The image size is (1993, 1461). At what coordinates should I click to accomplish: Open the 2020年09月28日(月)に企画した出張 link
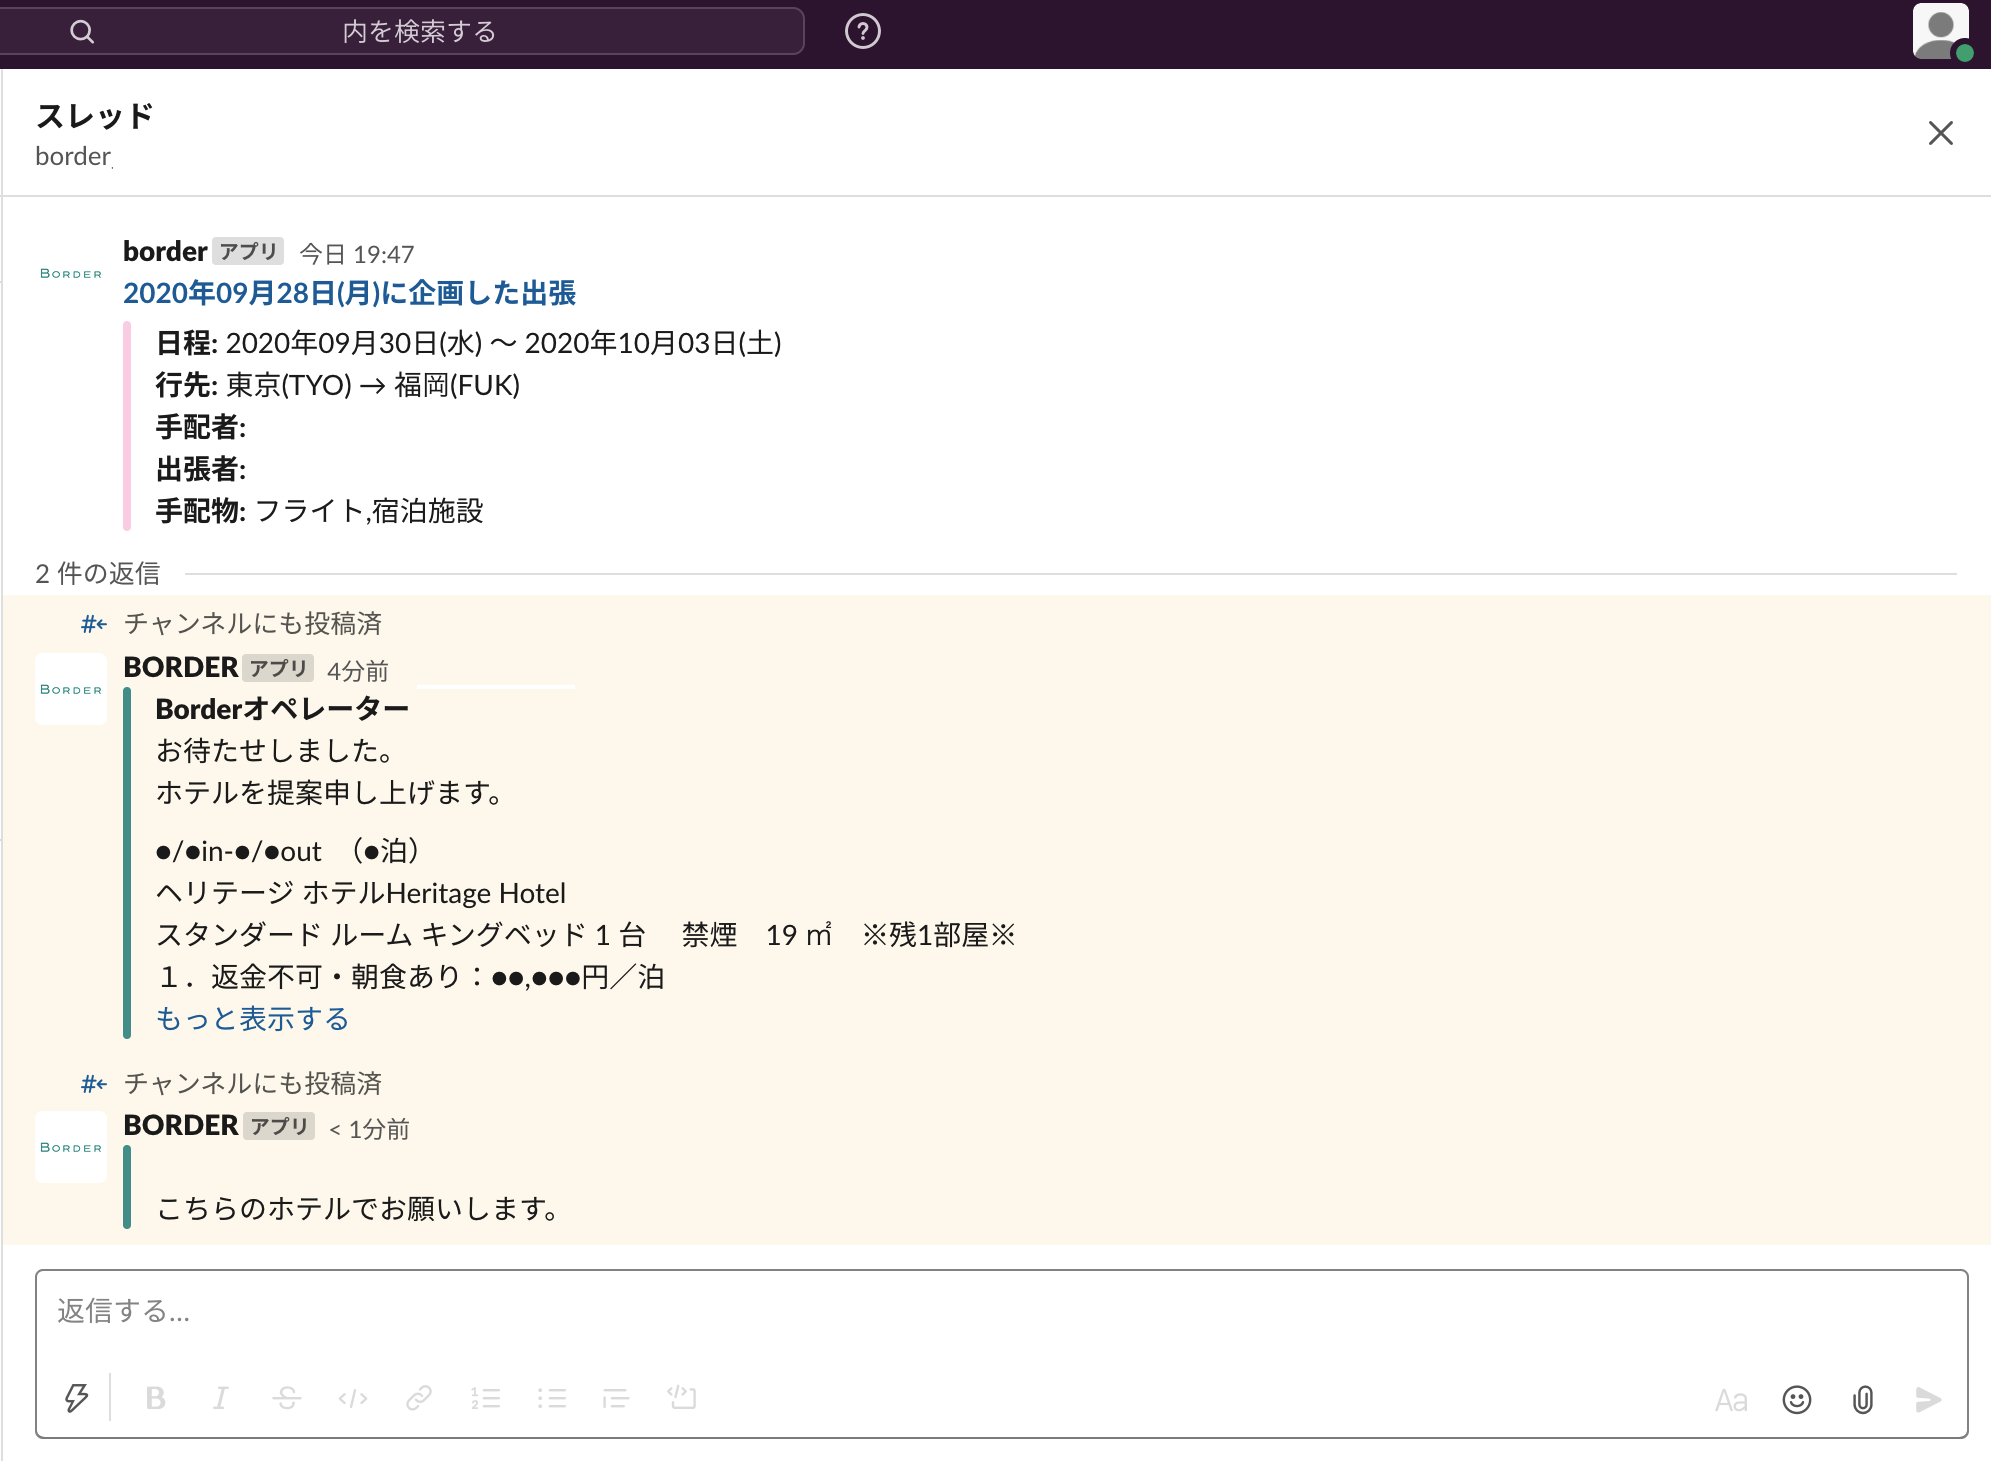349,293
